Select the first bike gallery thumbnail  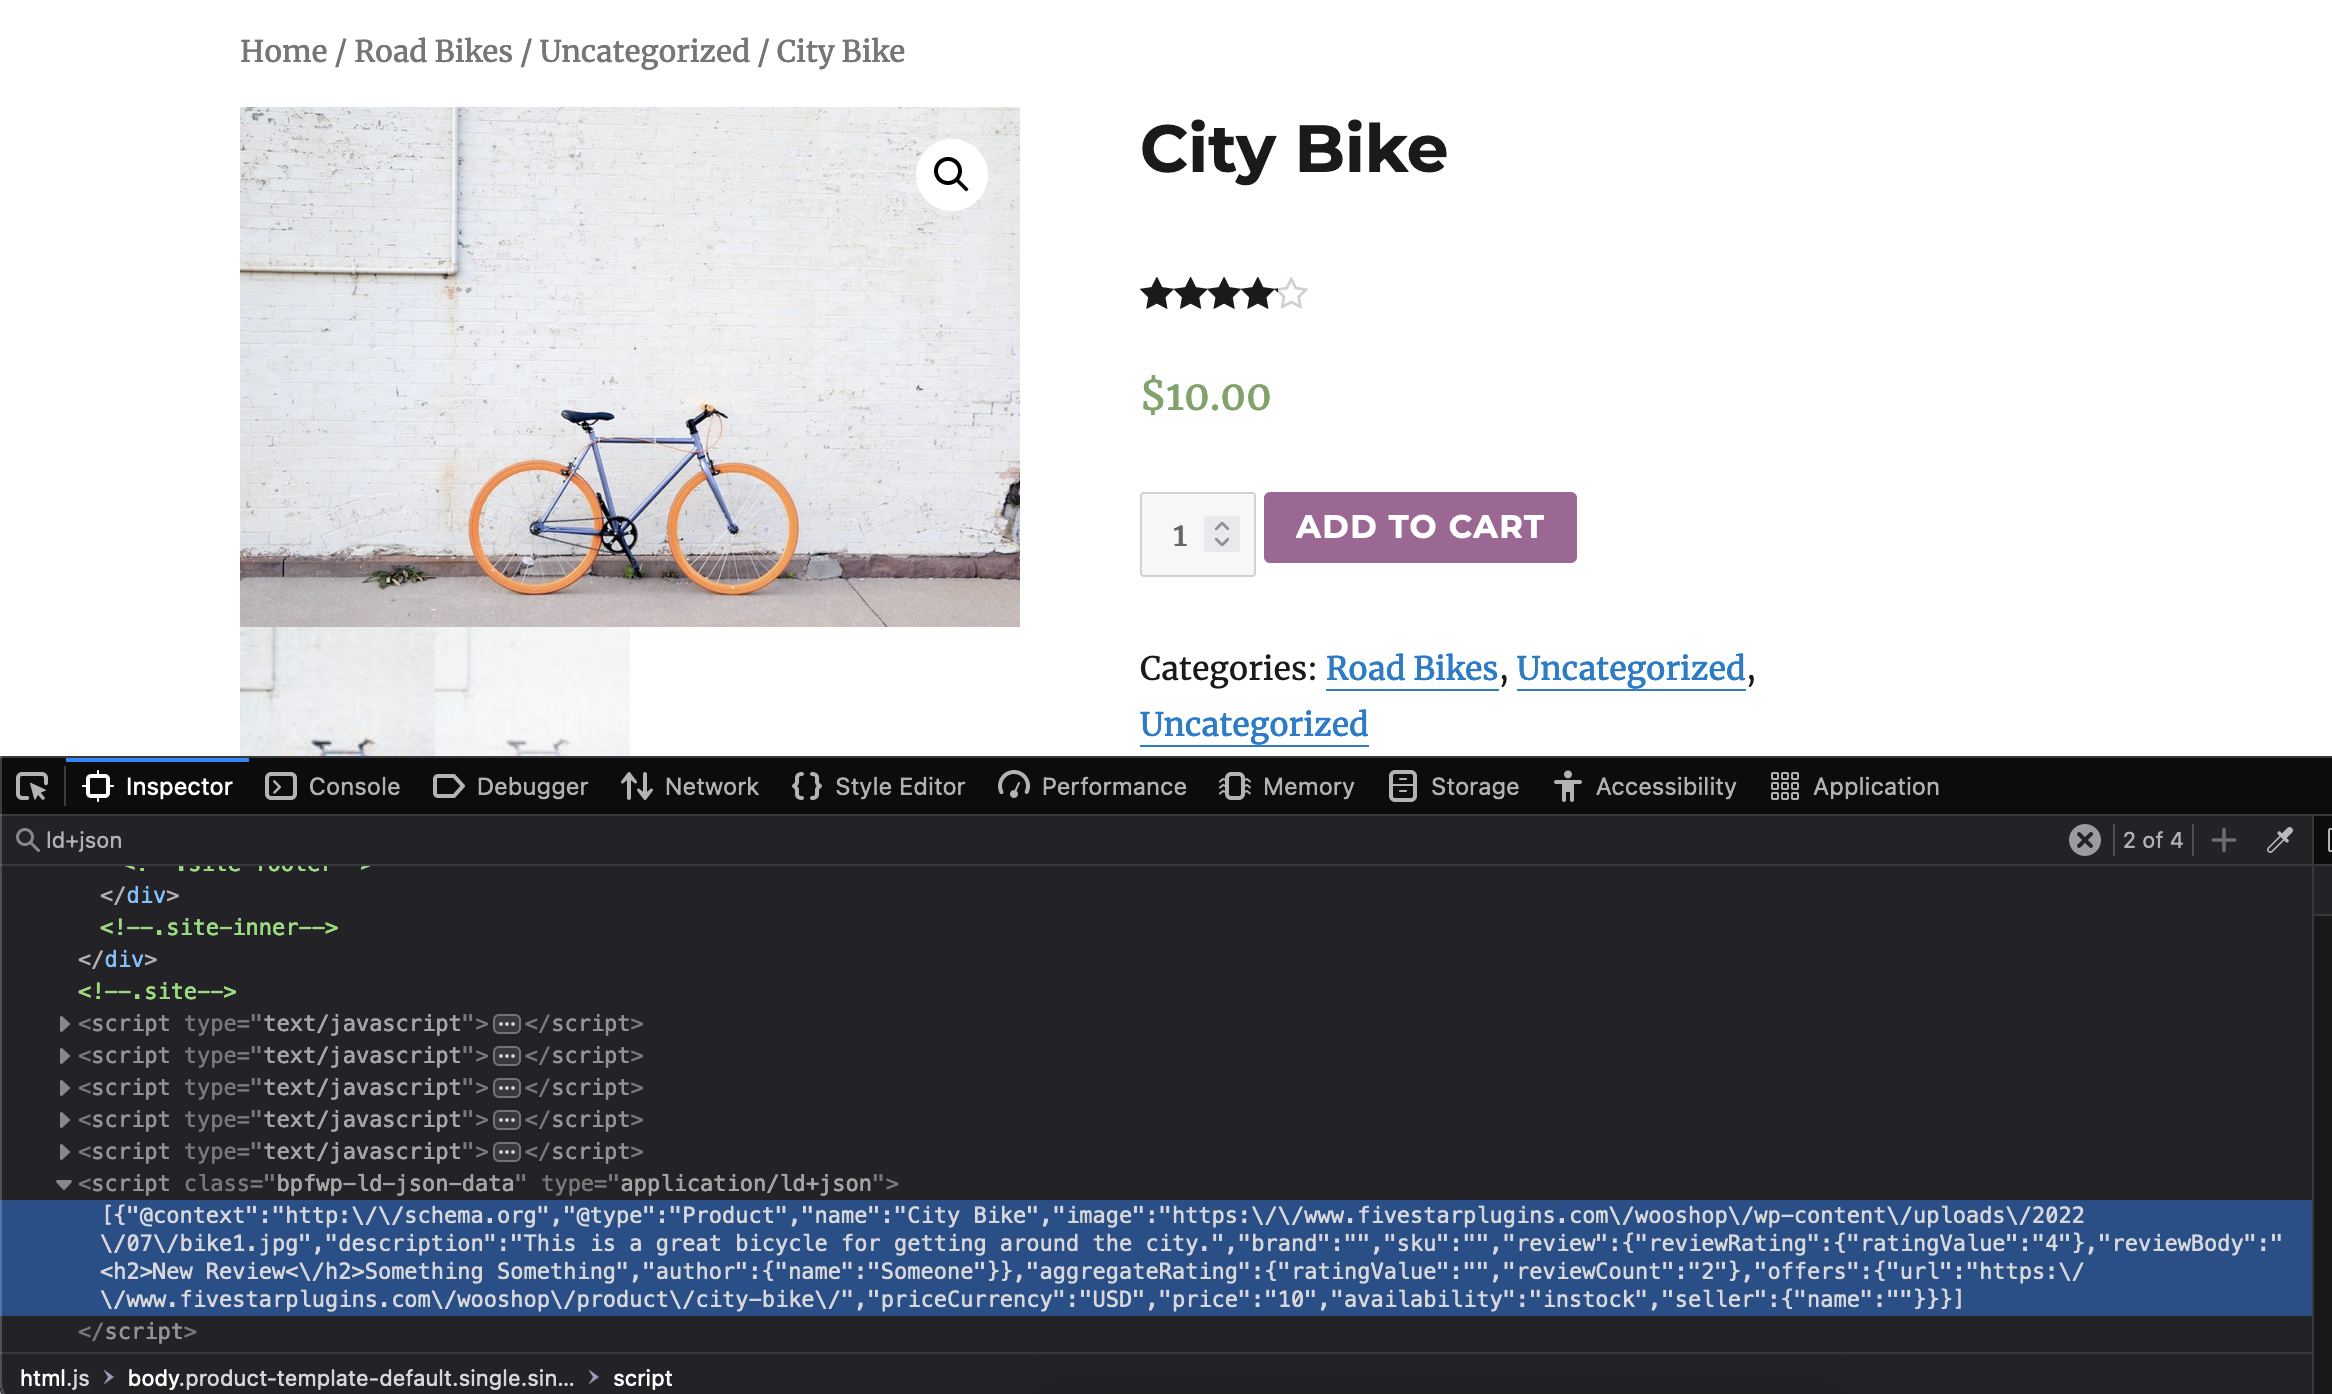(337, 691)
